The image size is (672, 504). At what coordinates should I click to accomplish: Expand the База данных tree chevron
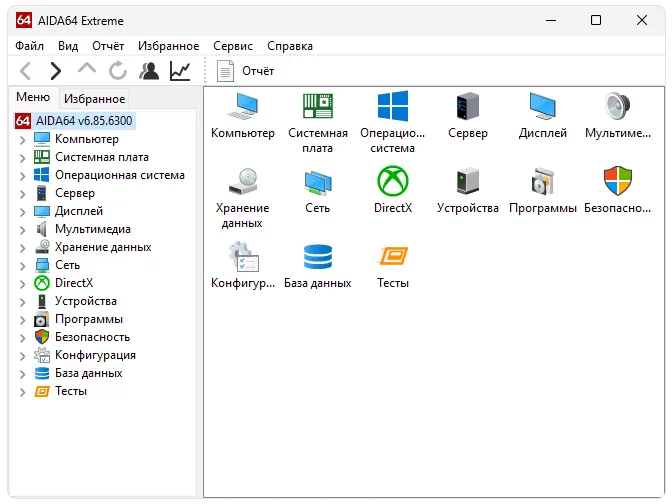pyautogui.click(x=22, y=374)
